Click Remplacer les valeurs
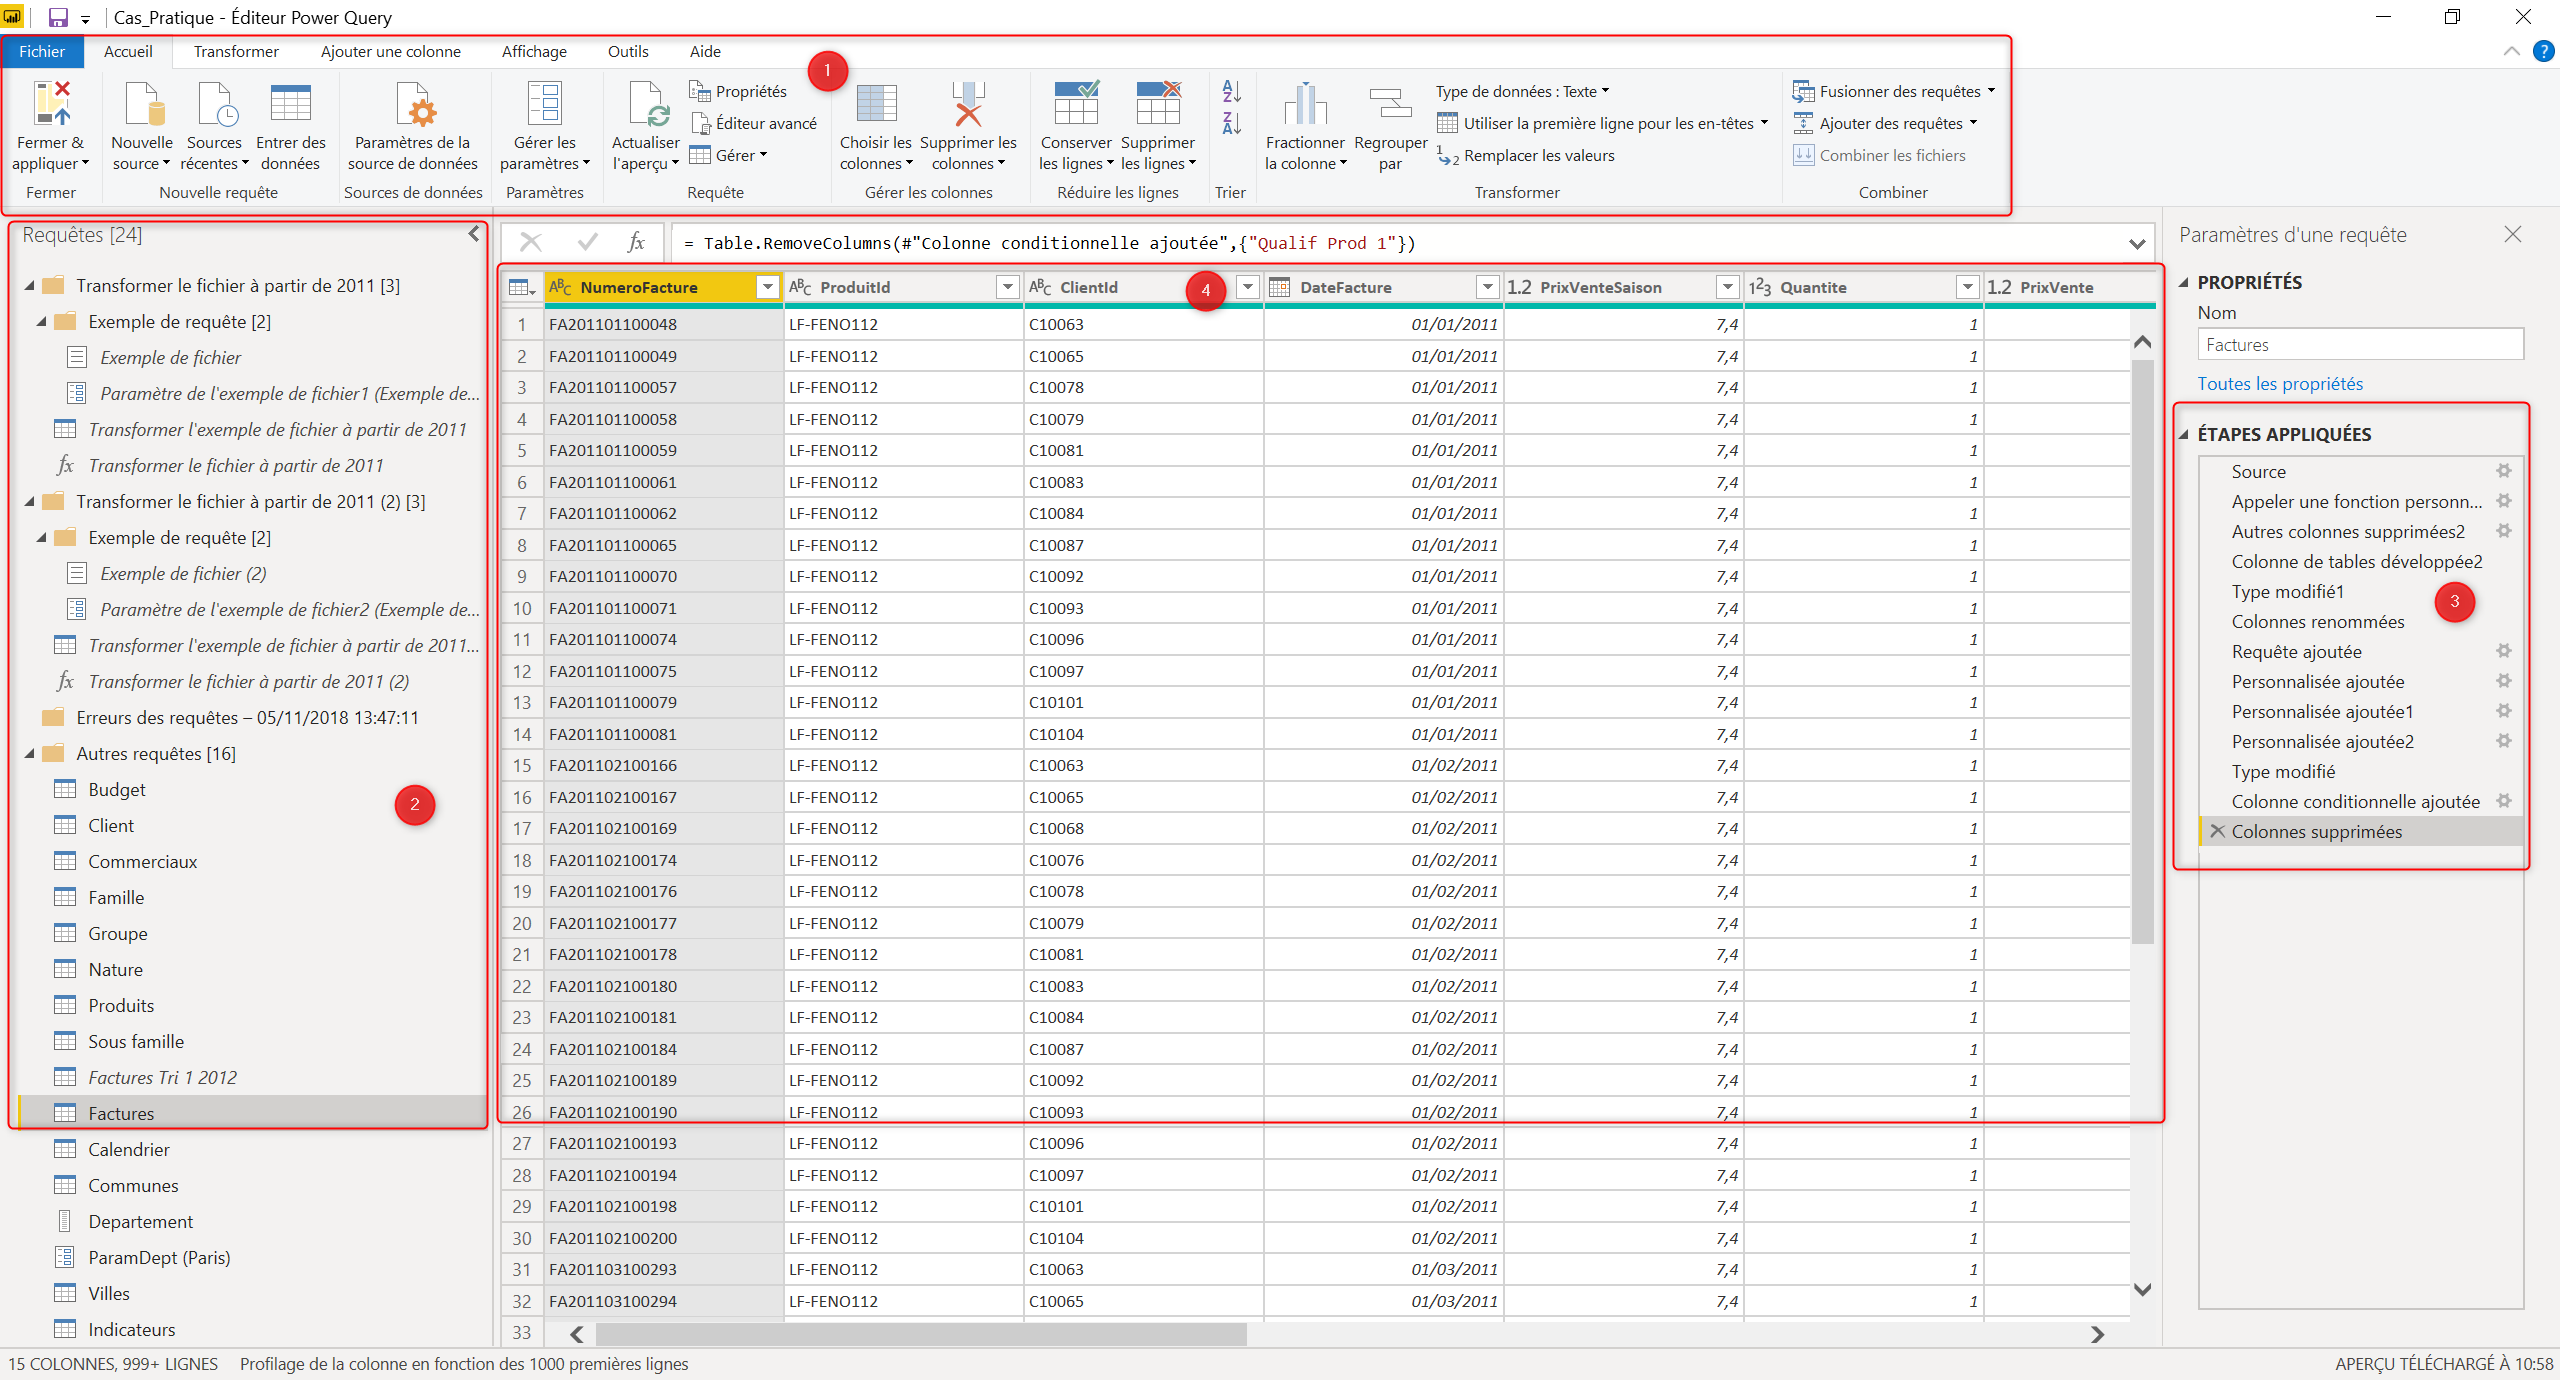The image size is (2560, 1380). tap(1526, 155)
